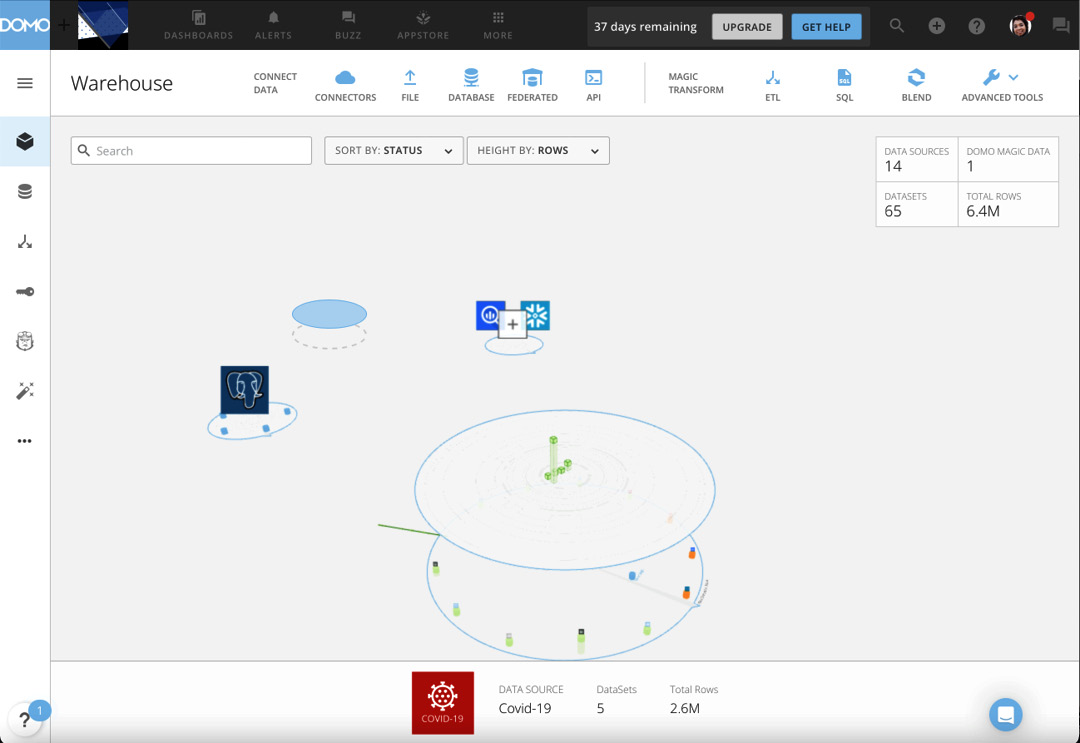Screen dimensions: 1080x743
Task: Click the Database connect icon
Action: click(471, 85)
